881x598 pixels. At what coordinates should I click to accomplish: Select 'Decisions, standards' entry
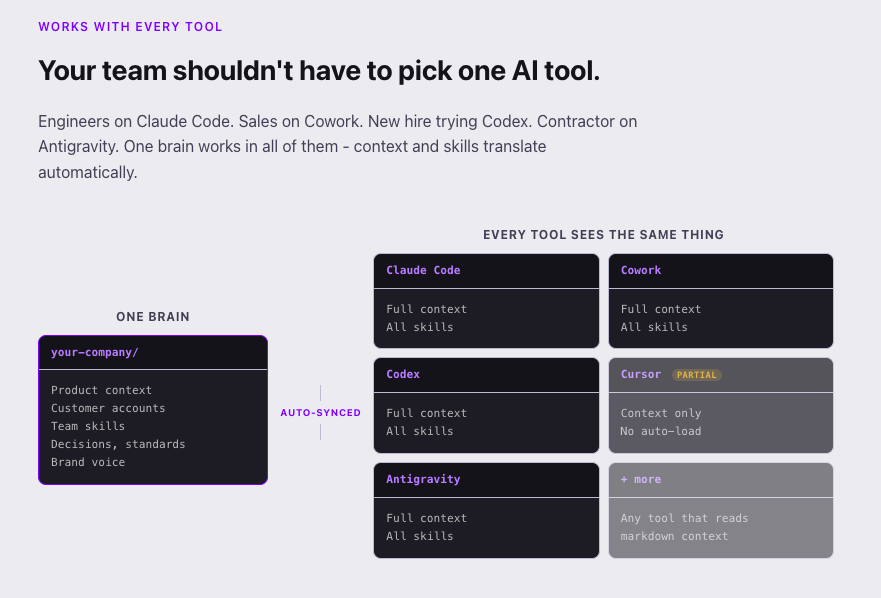pyautogui.click(x=118, y=444)
